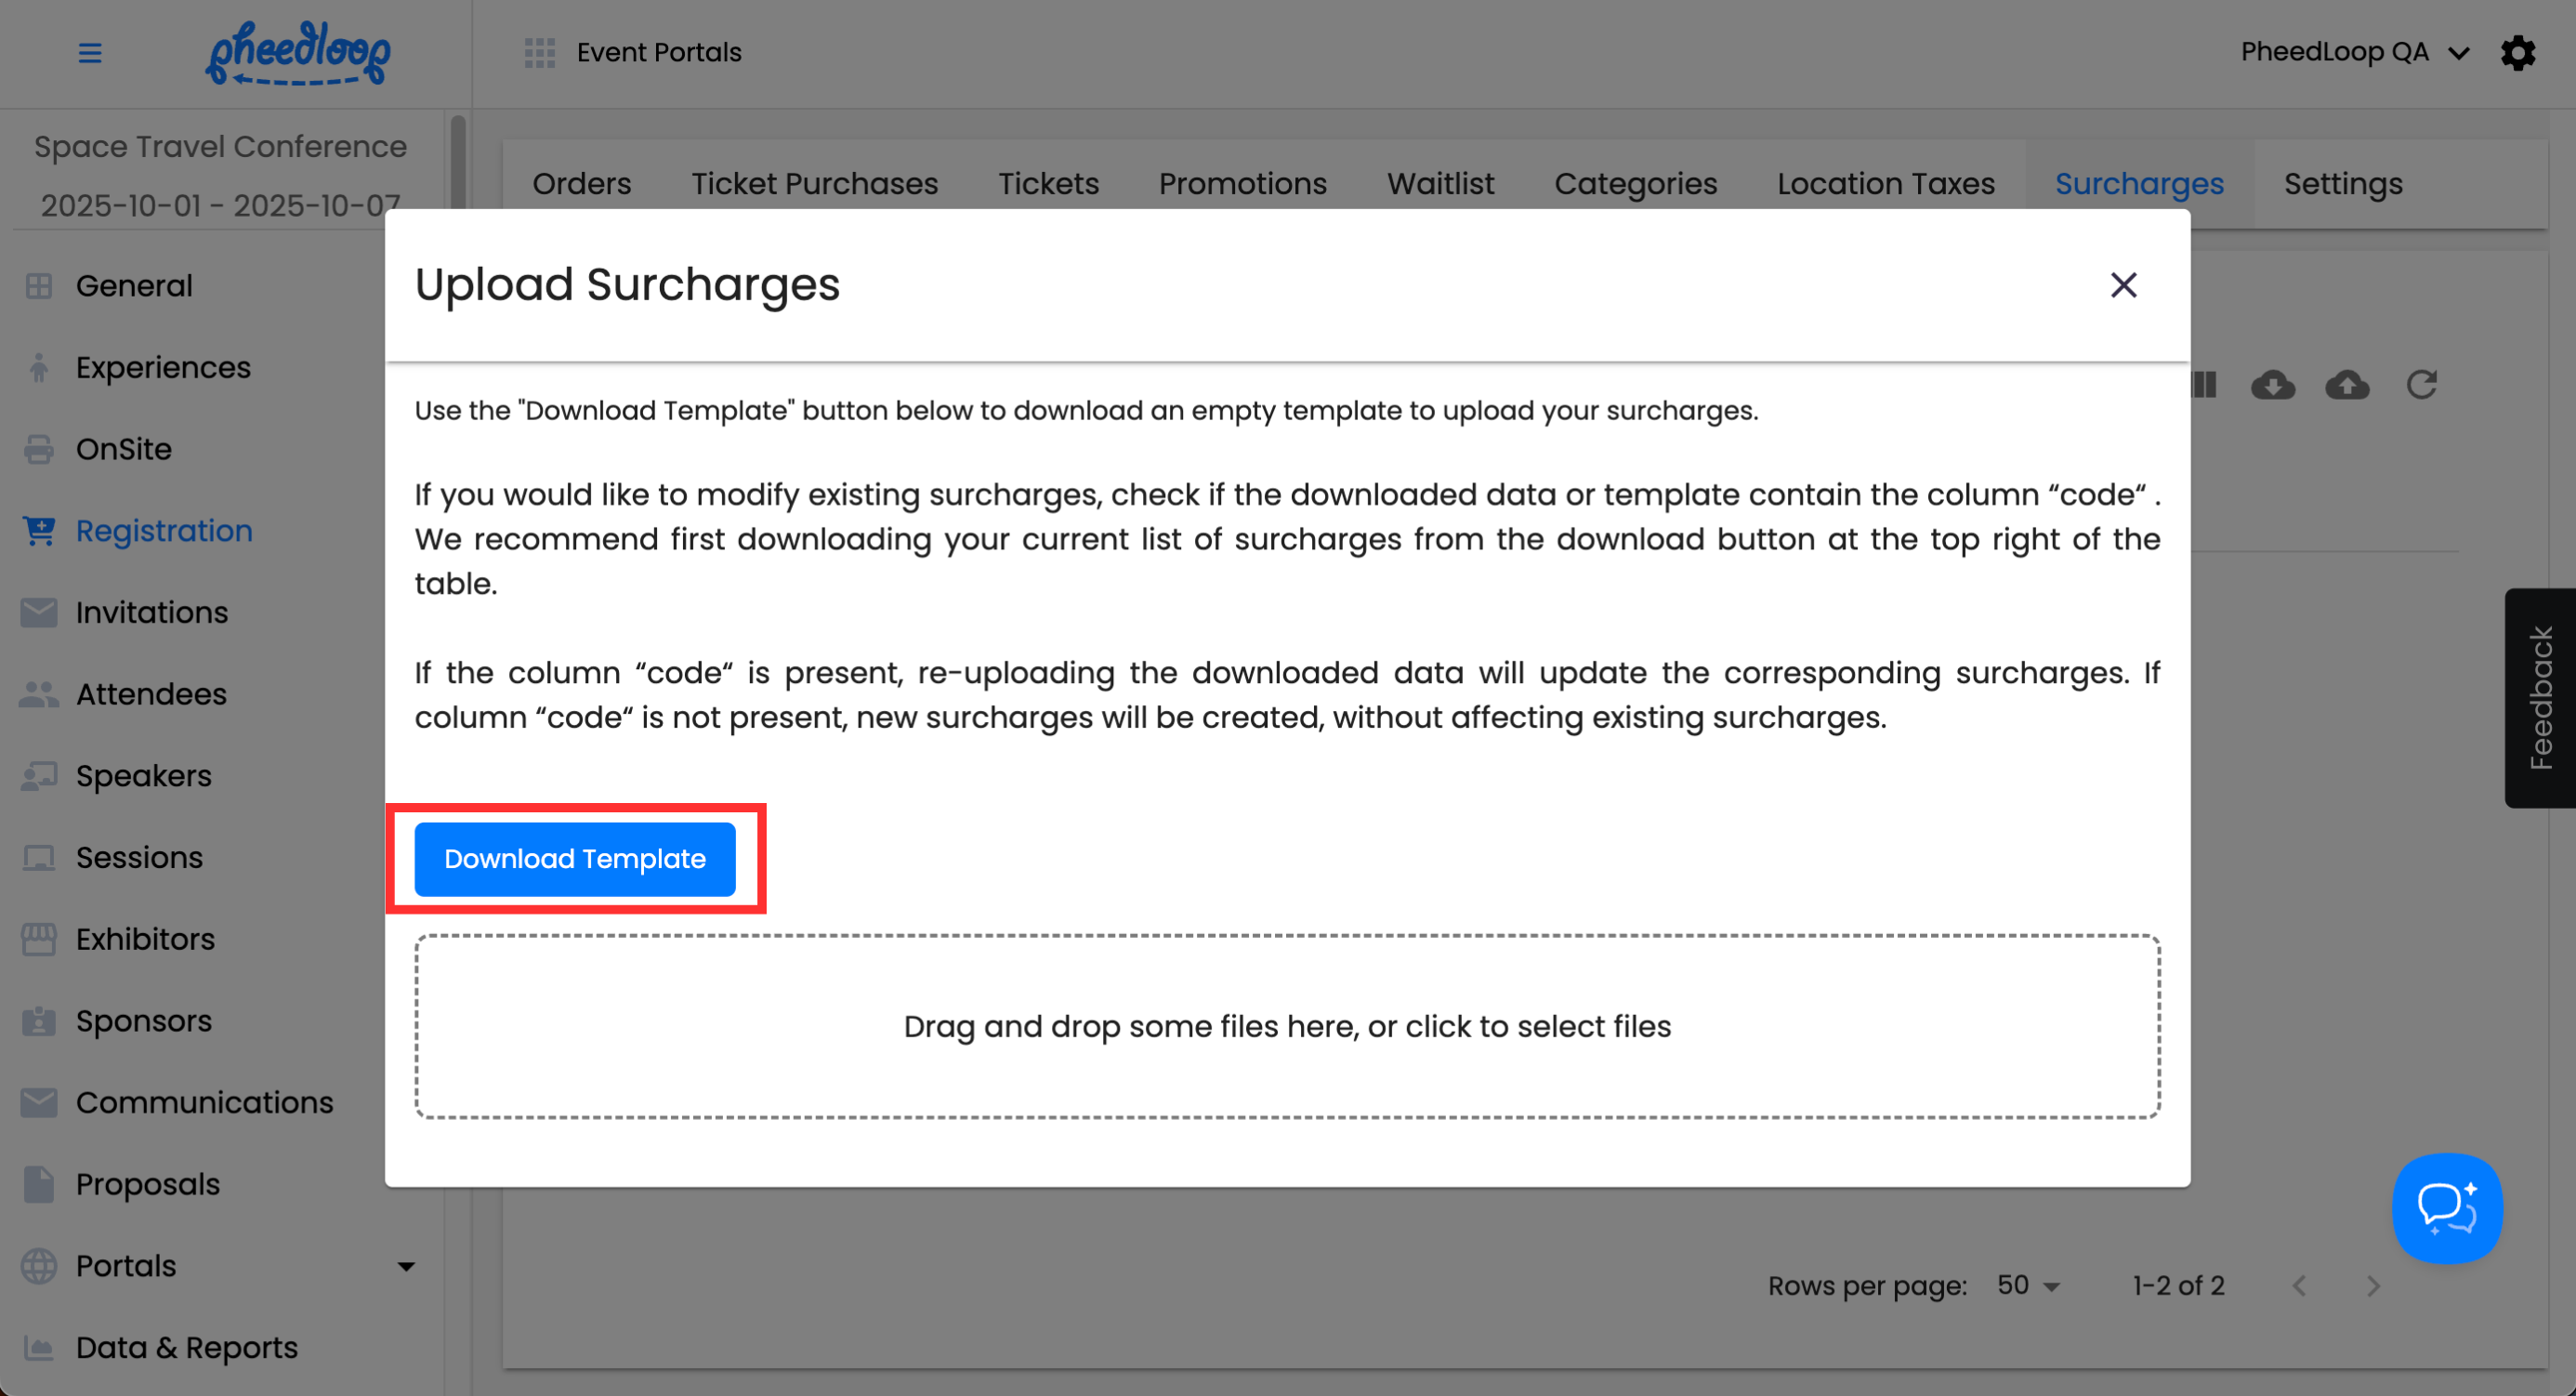Viewport: 2576px width, 1396px height.
Task: Click the hamburger menu icon
Action: pos(90,53)
